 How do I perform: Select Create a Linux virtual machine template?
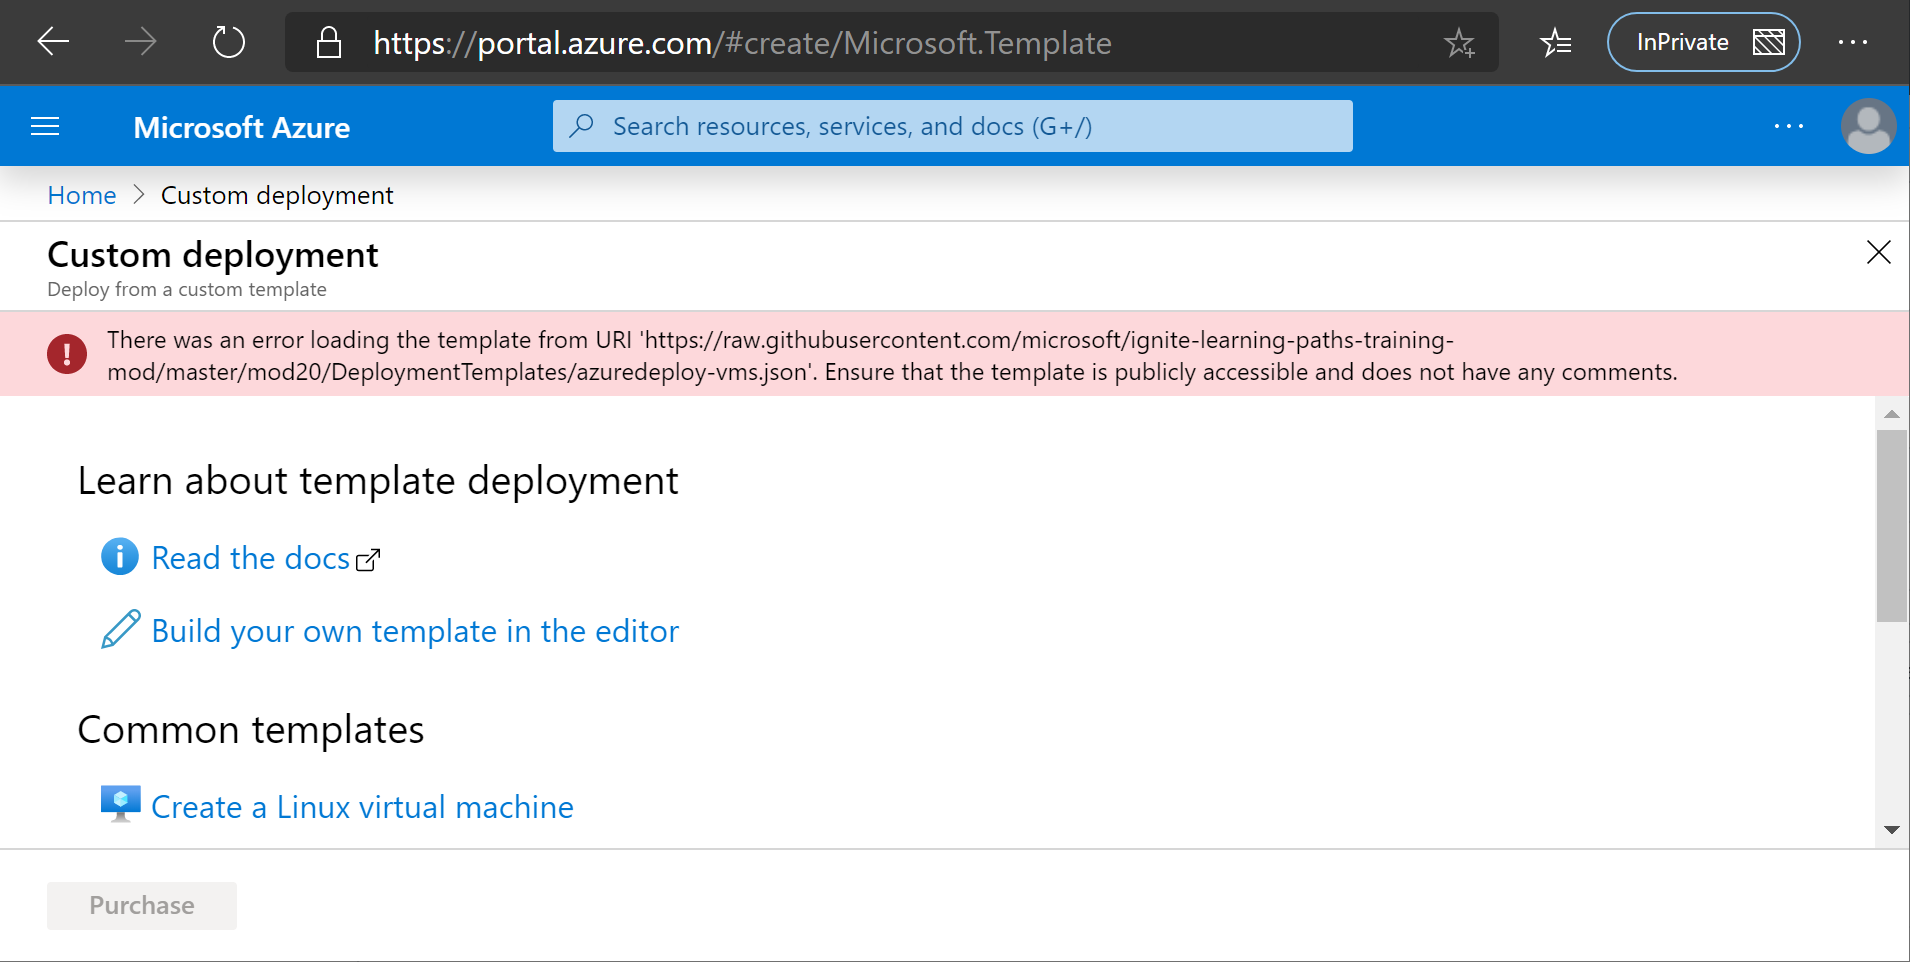coord(361,805)
